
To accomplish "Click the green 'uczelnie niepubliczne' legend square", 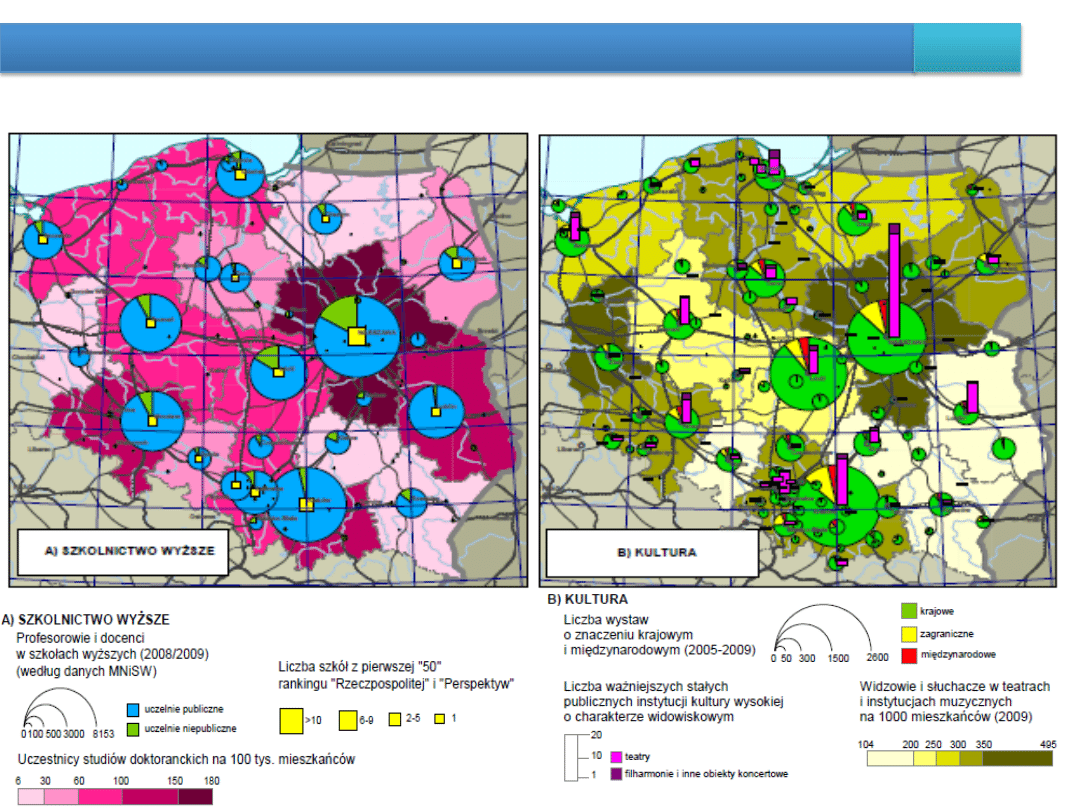I will coord(134,727).
